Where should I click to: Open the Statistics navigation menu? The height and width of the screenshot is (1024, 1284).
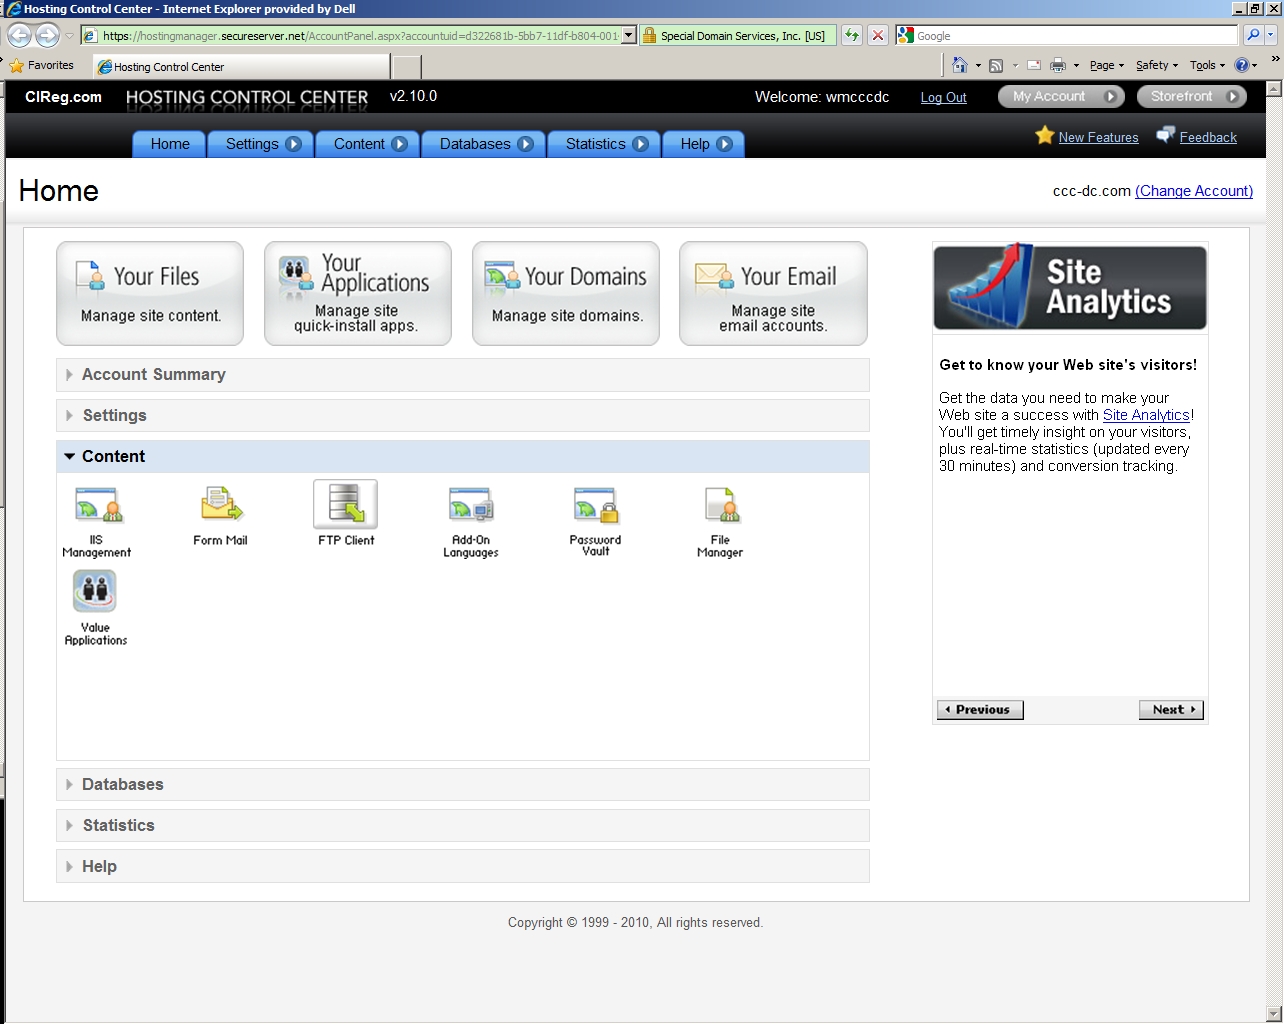[605, 144]
